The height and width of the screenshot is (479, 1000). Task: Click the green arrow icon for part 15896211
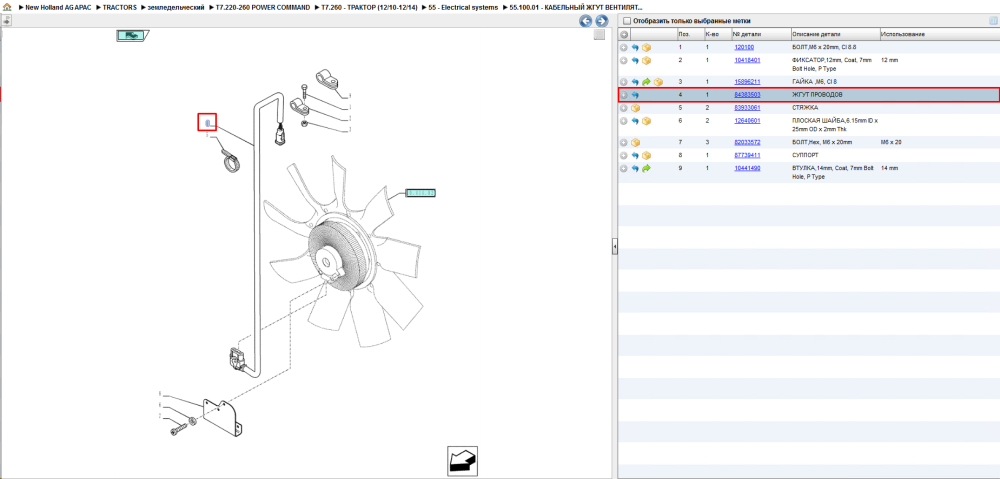click(x=647, y=82)
